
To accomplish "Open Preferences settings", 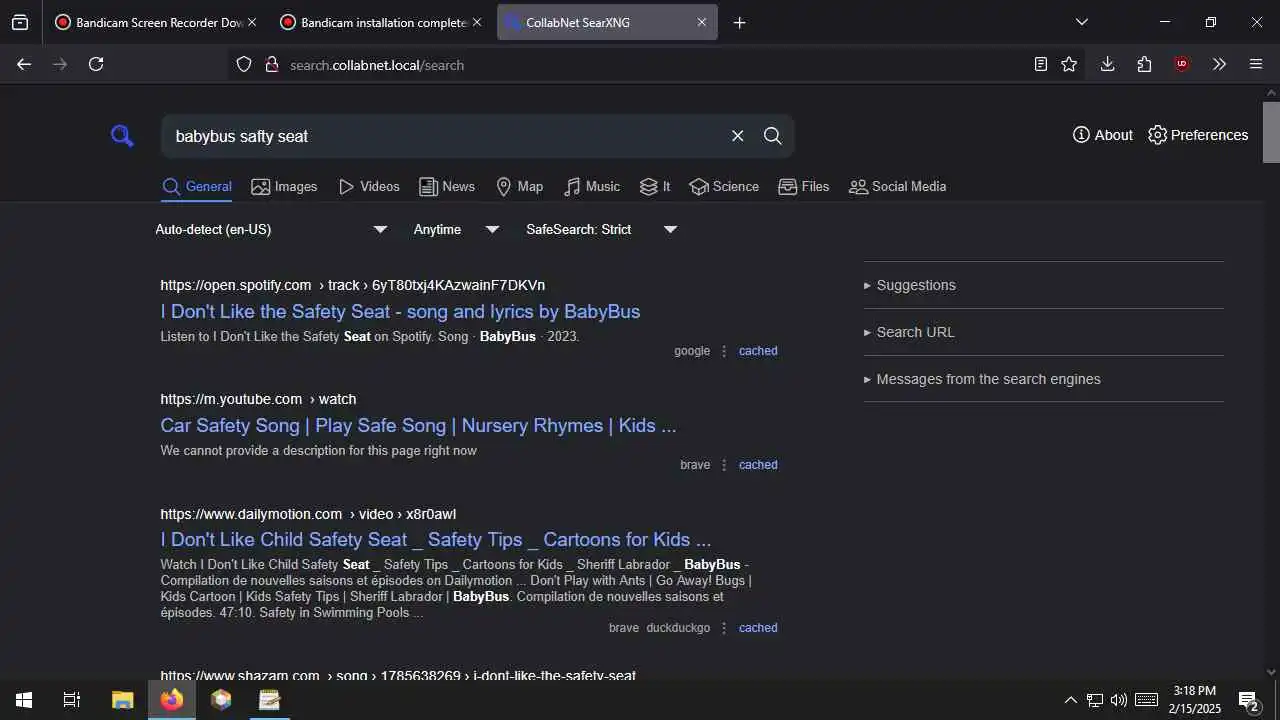I will point(1198,135).
